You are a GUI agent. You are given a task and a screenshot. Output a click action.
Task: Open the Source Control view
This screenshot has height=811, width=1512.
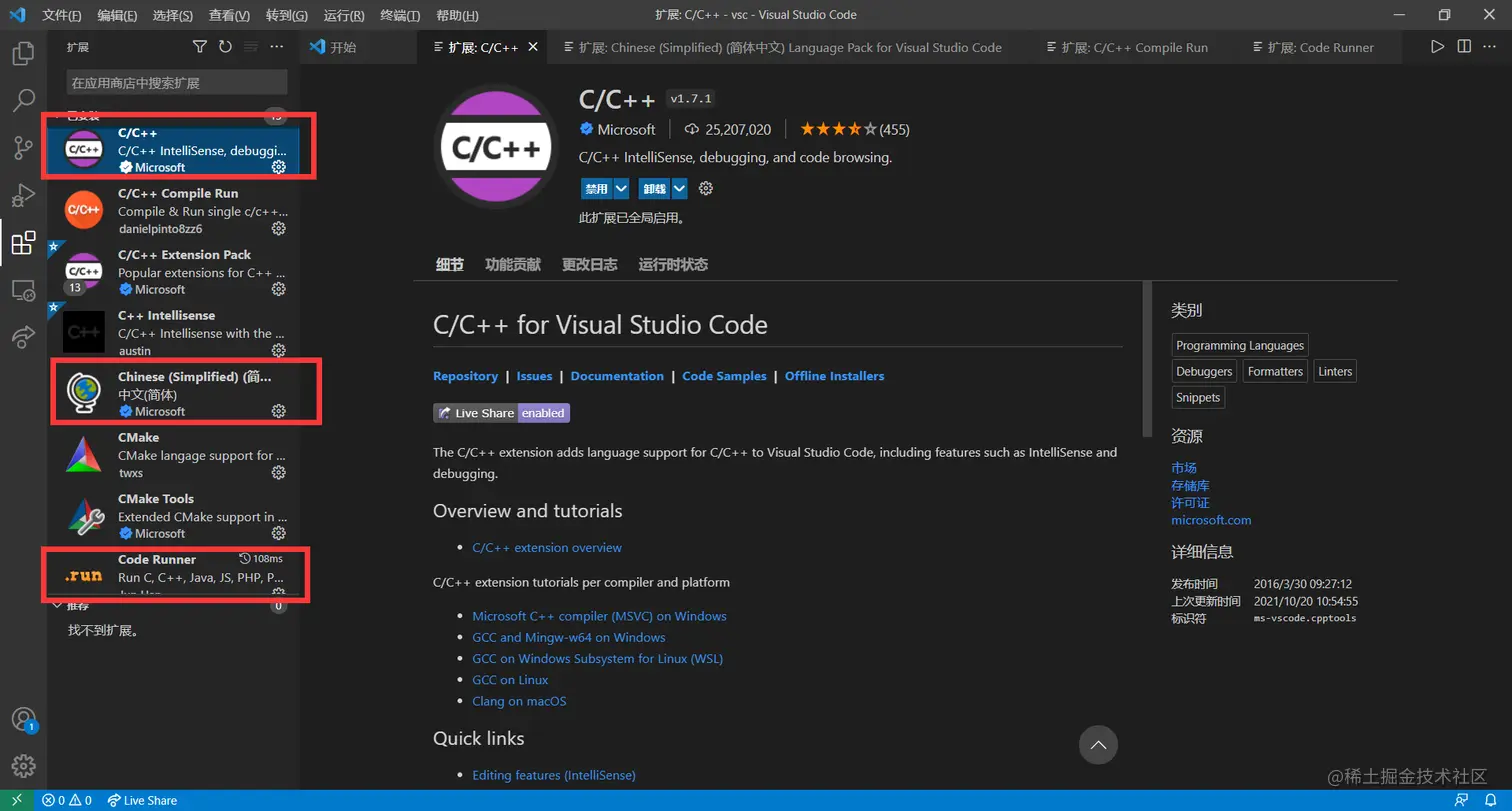tap(23, 148)
